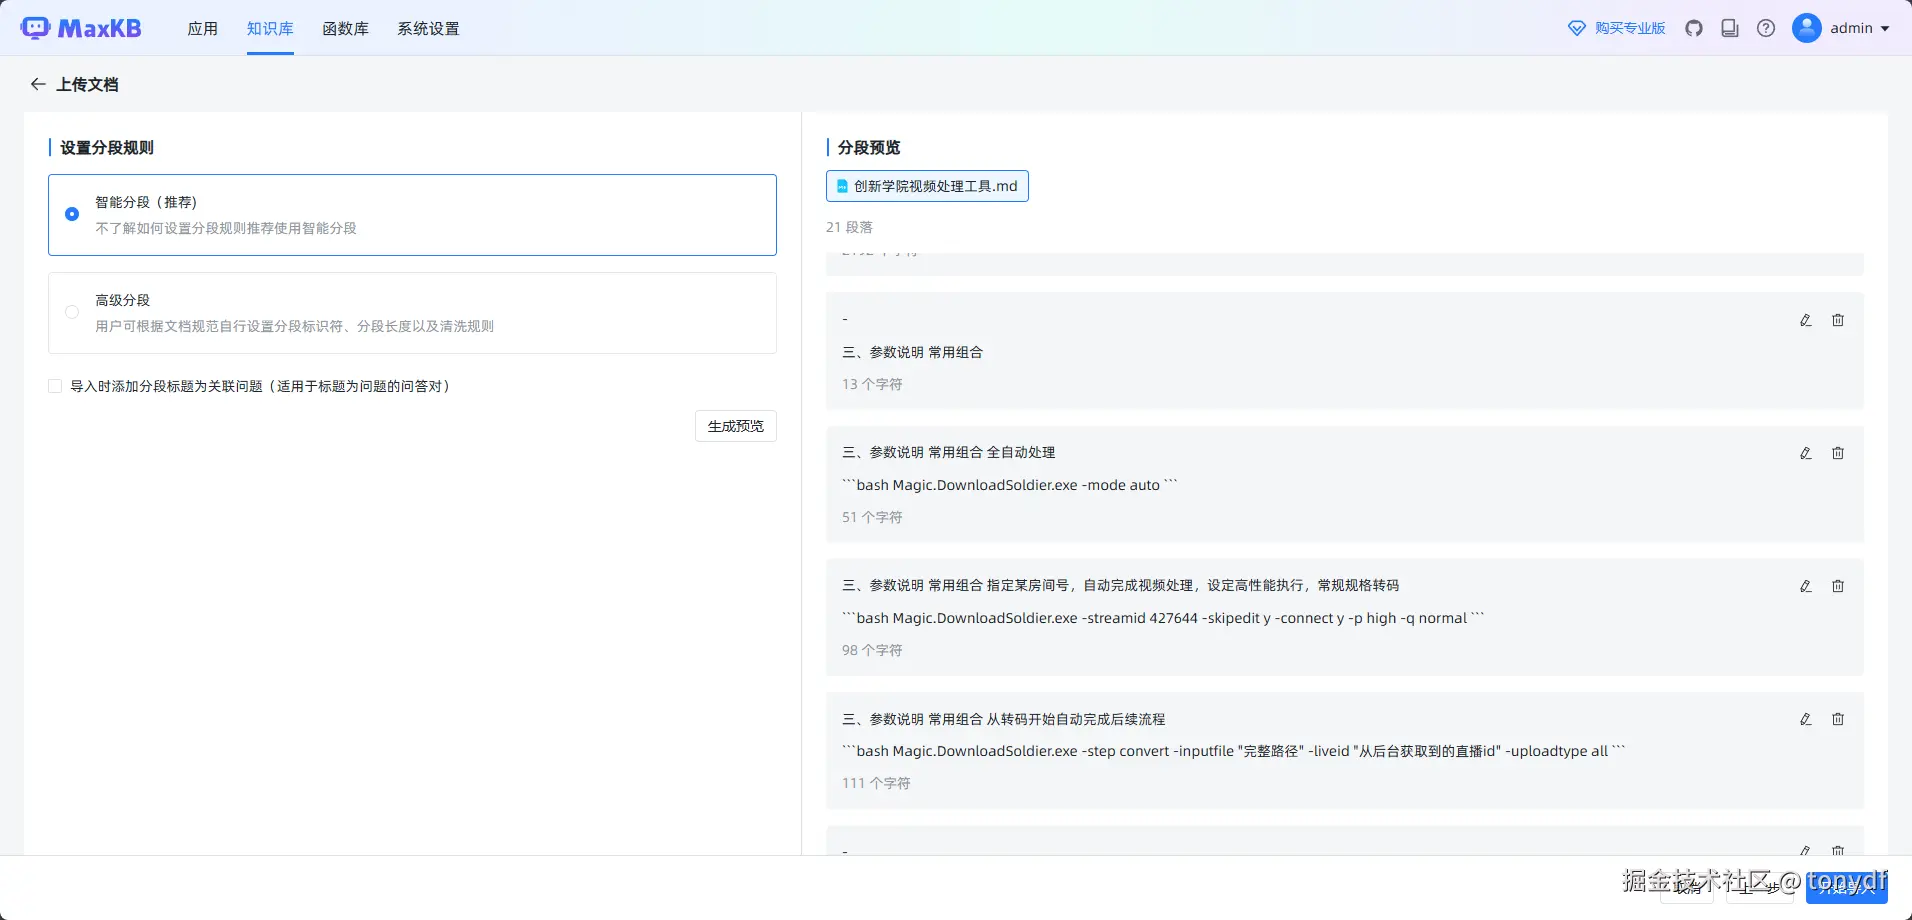Click the 分段预览 heading
1912x920 pixels.
pyautogui.click(x=869, y=147)
